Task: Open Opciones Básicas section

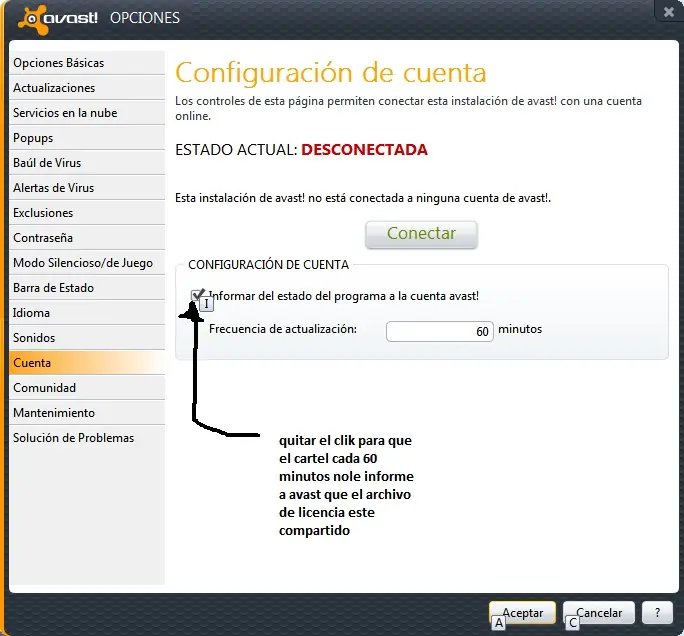Action: [87, 63]
